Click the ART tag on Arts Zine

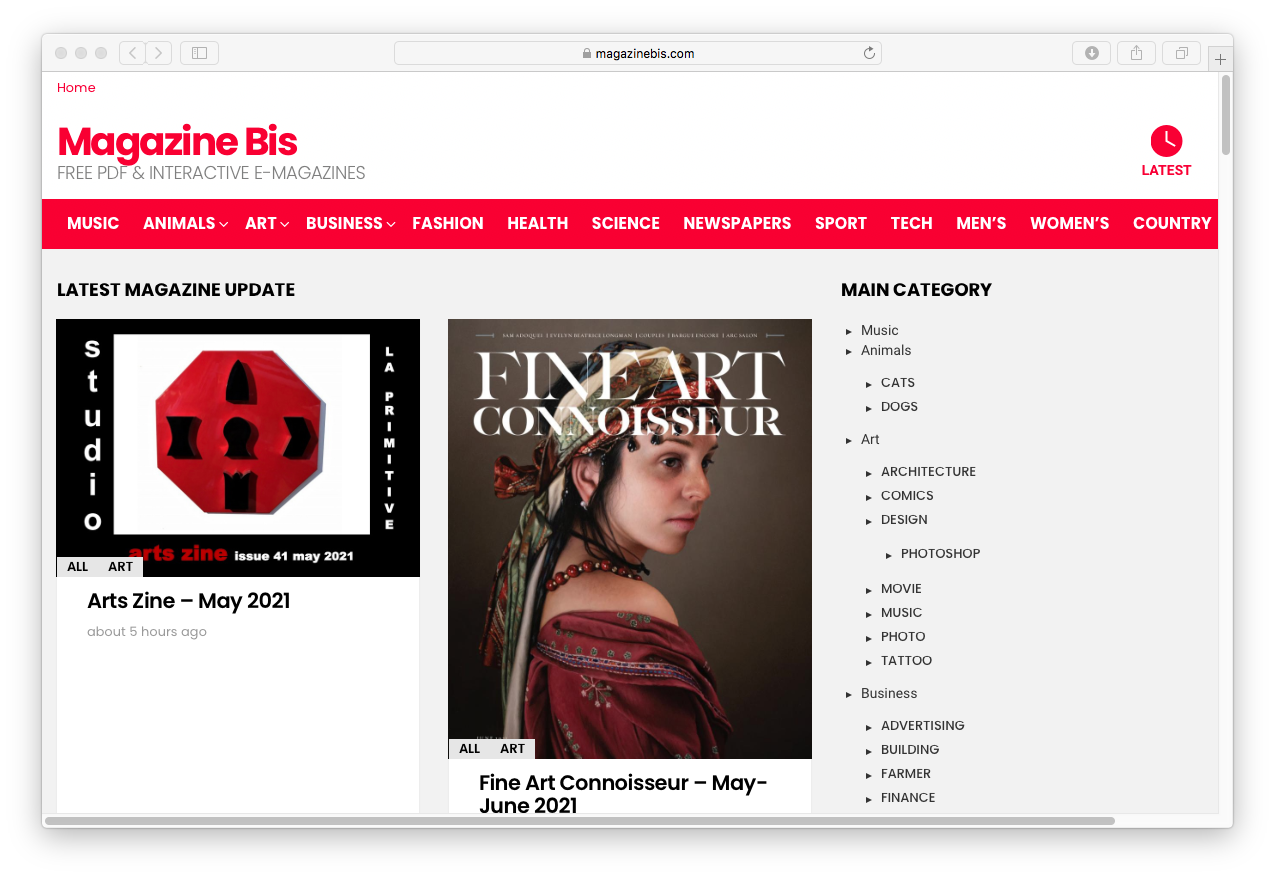121,567
